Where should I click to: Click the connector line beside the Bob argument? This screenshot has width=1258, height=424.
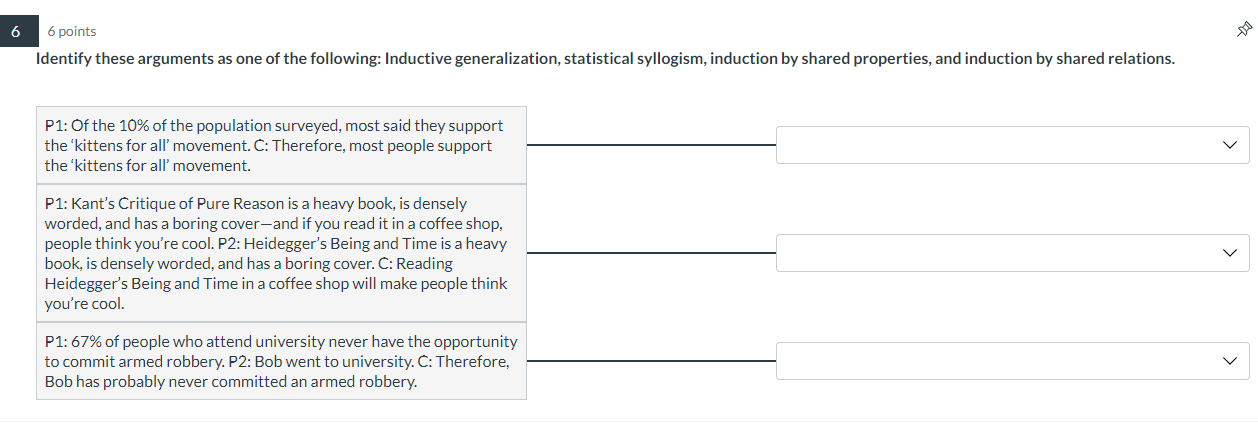click(651, 360)
